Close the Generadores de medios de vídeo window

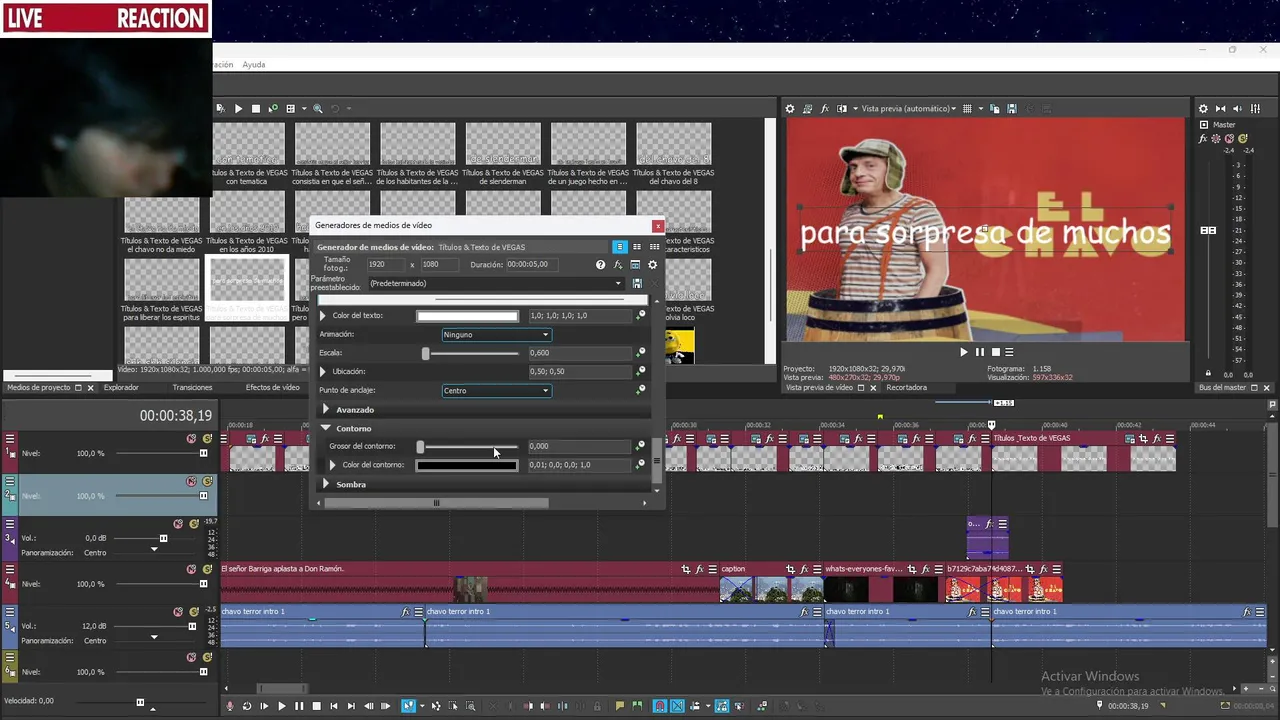click(x=657, y=226)
